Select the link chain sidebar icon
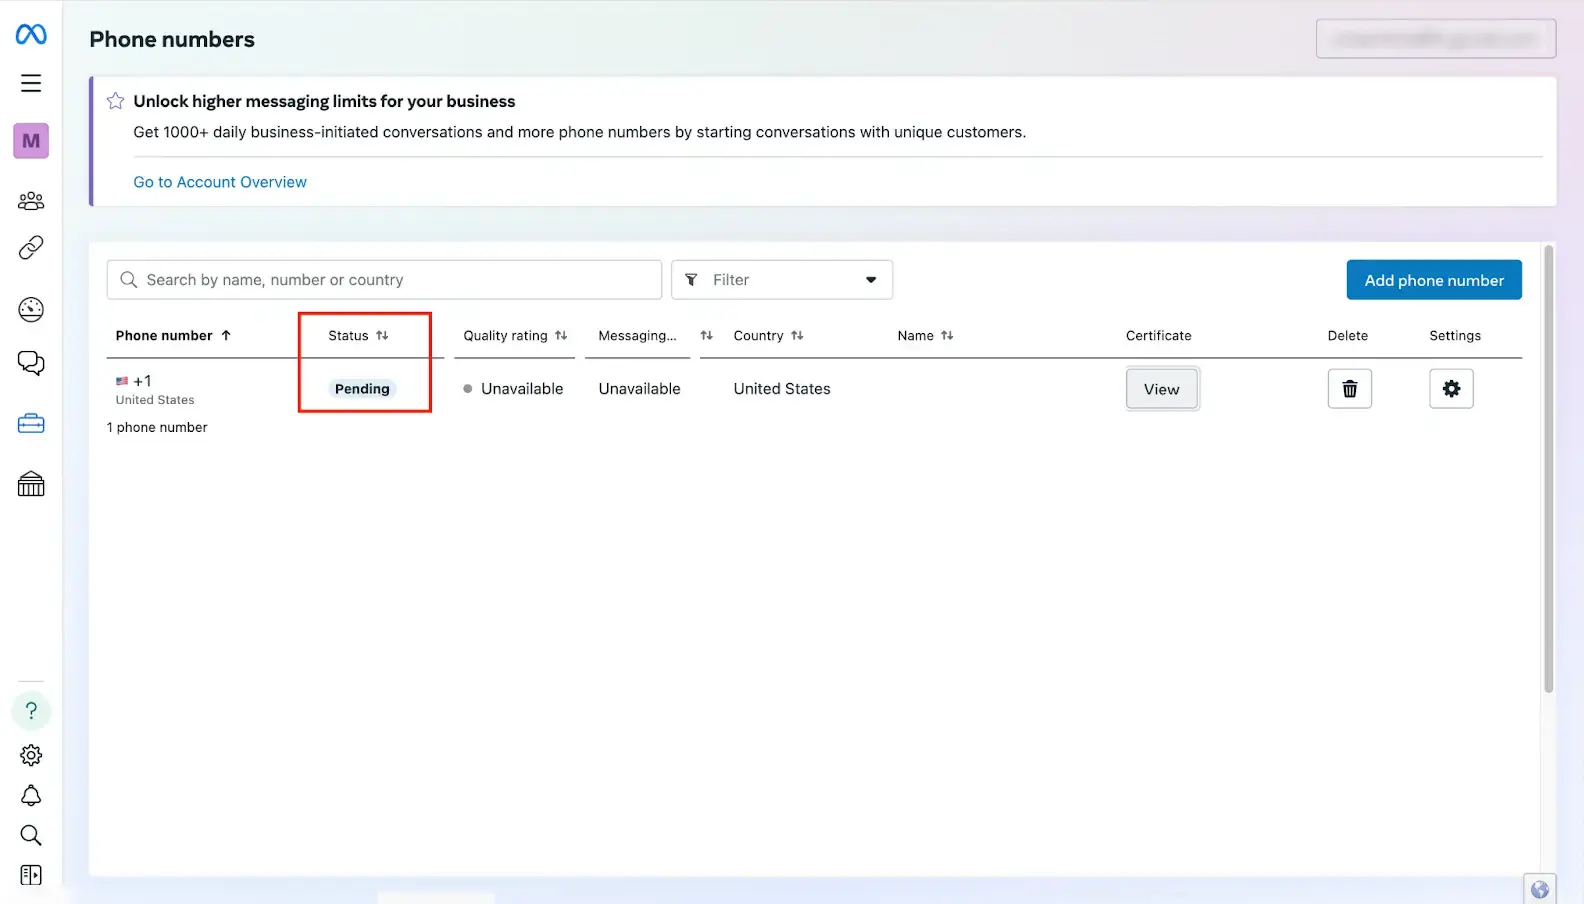Viewport: 1584px width, 904px height. [x=31, y=248]
